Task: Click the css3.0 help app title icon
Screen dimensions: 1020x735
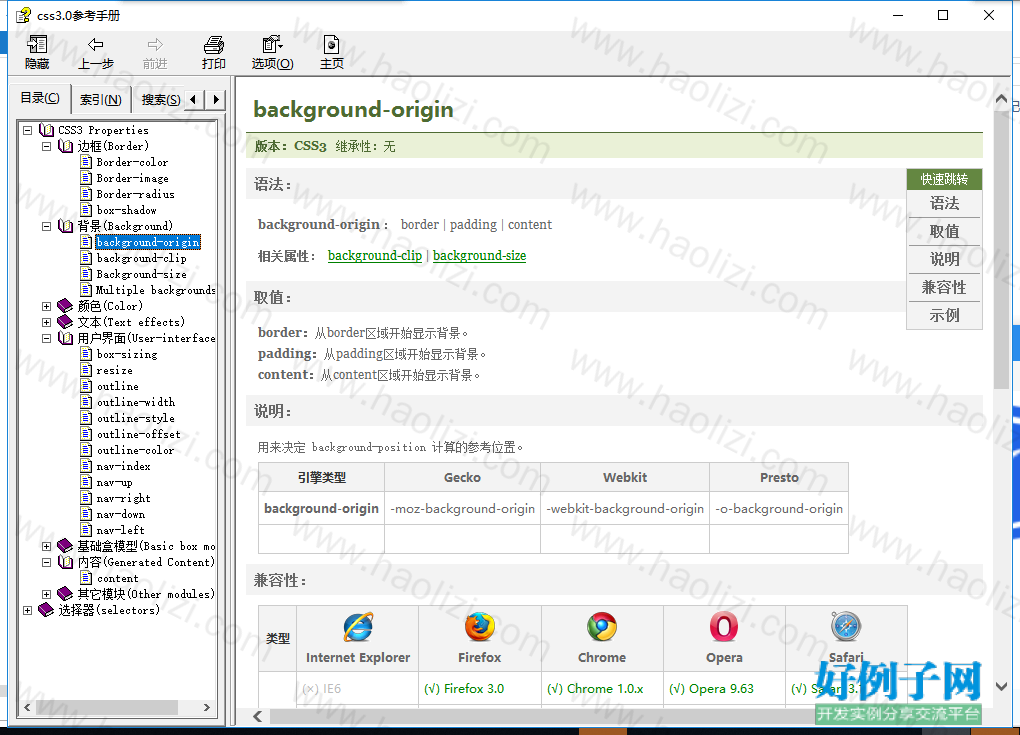Action: coord(23,15)
